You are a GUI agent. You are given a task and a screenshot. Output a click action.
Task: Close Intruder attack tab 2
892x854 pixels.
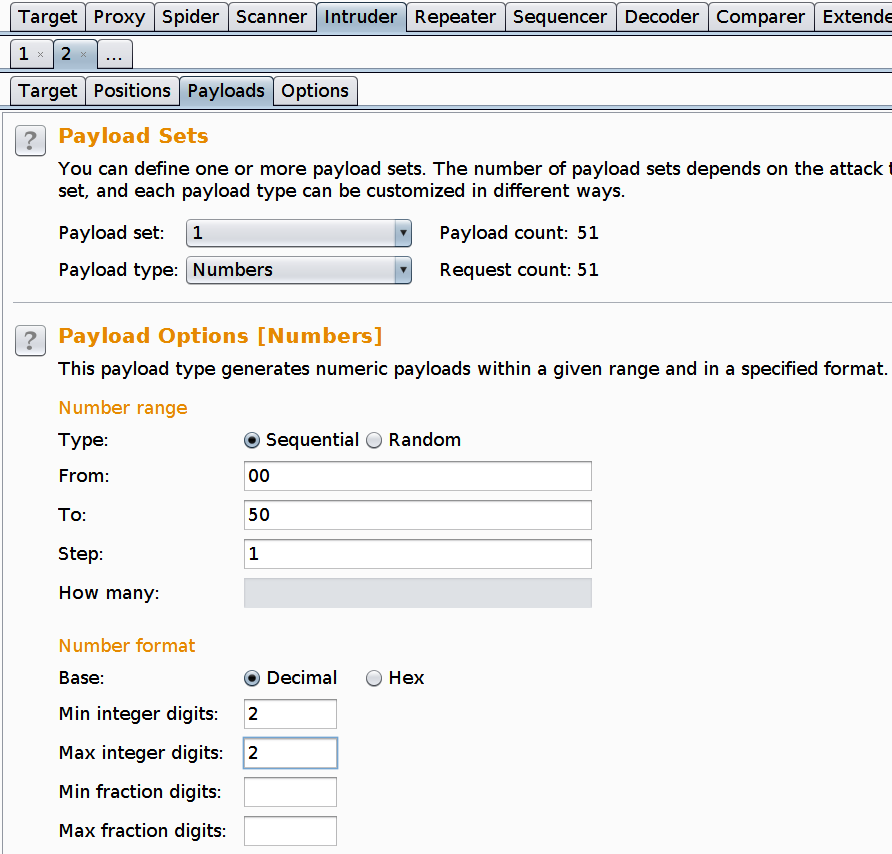click(83, 55)
